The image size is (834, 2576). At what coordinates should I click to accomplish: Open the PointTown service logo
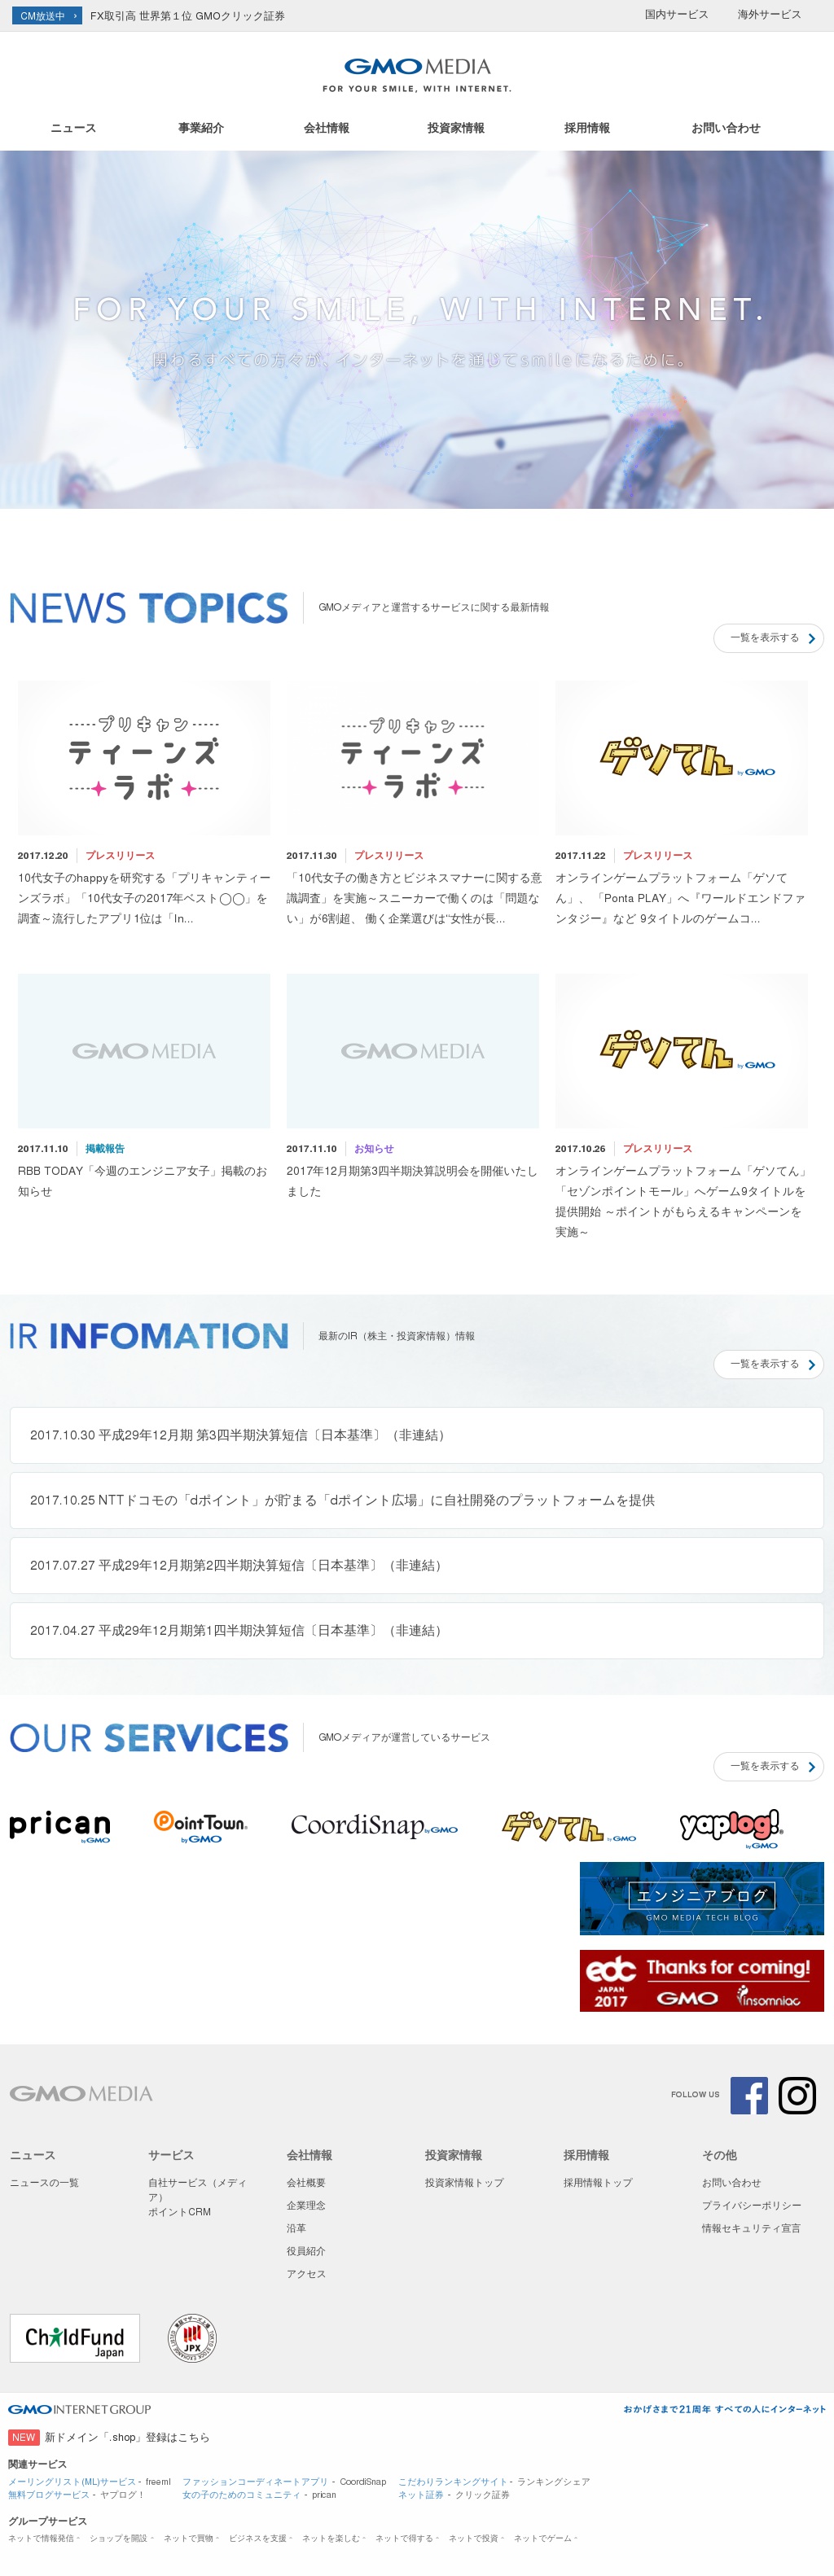tap(200, 1826)
